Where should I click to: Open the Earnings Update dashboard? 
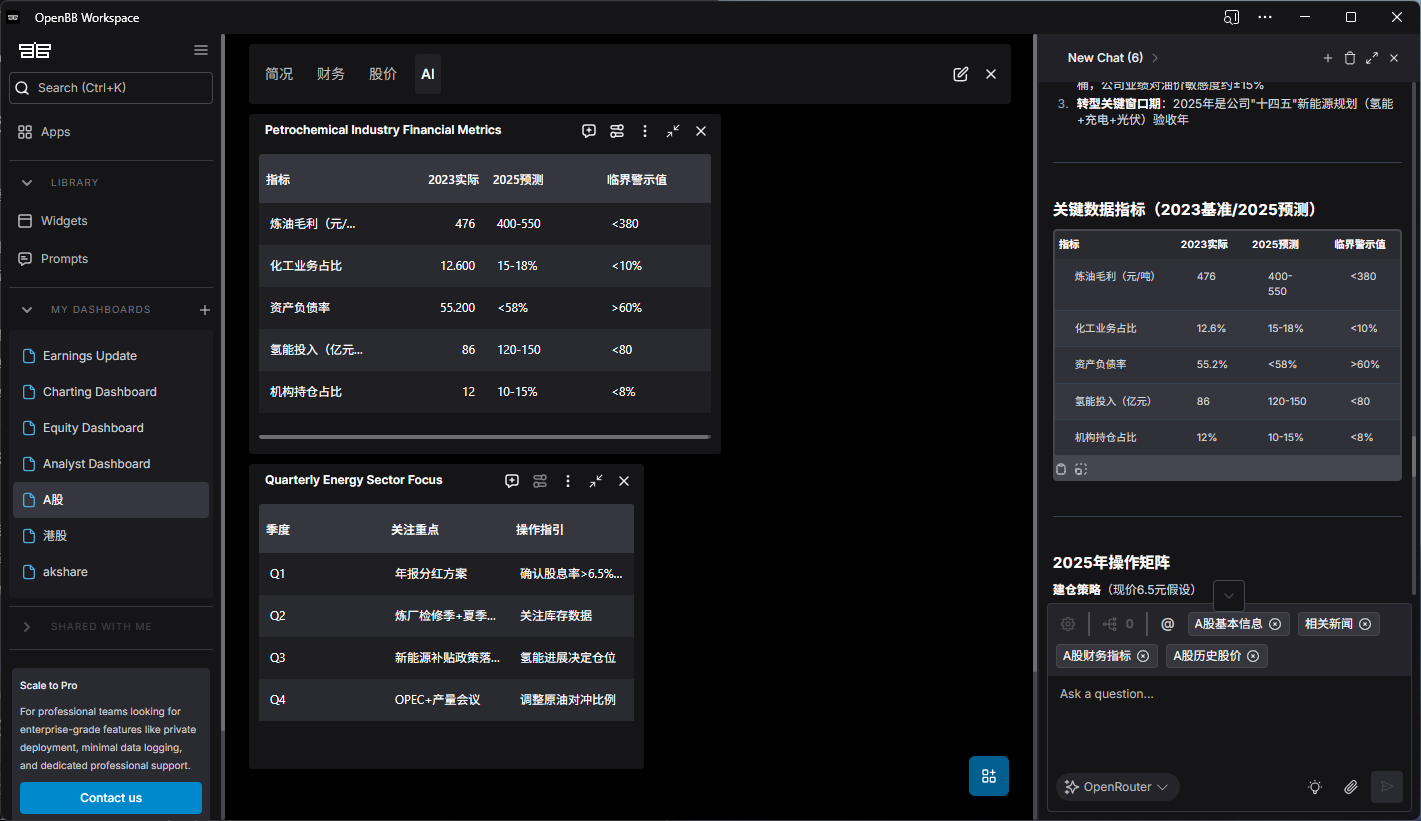(111, 356)
